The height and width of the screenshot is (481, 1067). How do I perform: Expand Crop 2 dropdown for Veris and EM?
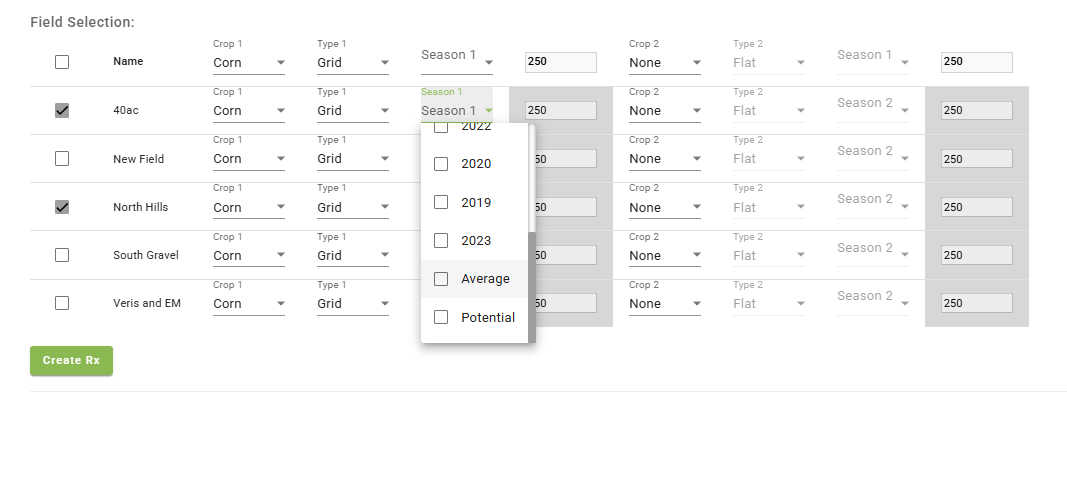click(665, 304)
